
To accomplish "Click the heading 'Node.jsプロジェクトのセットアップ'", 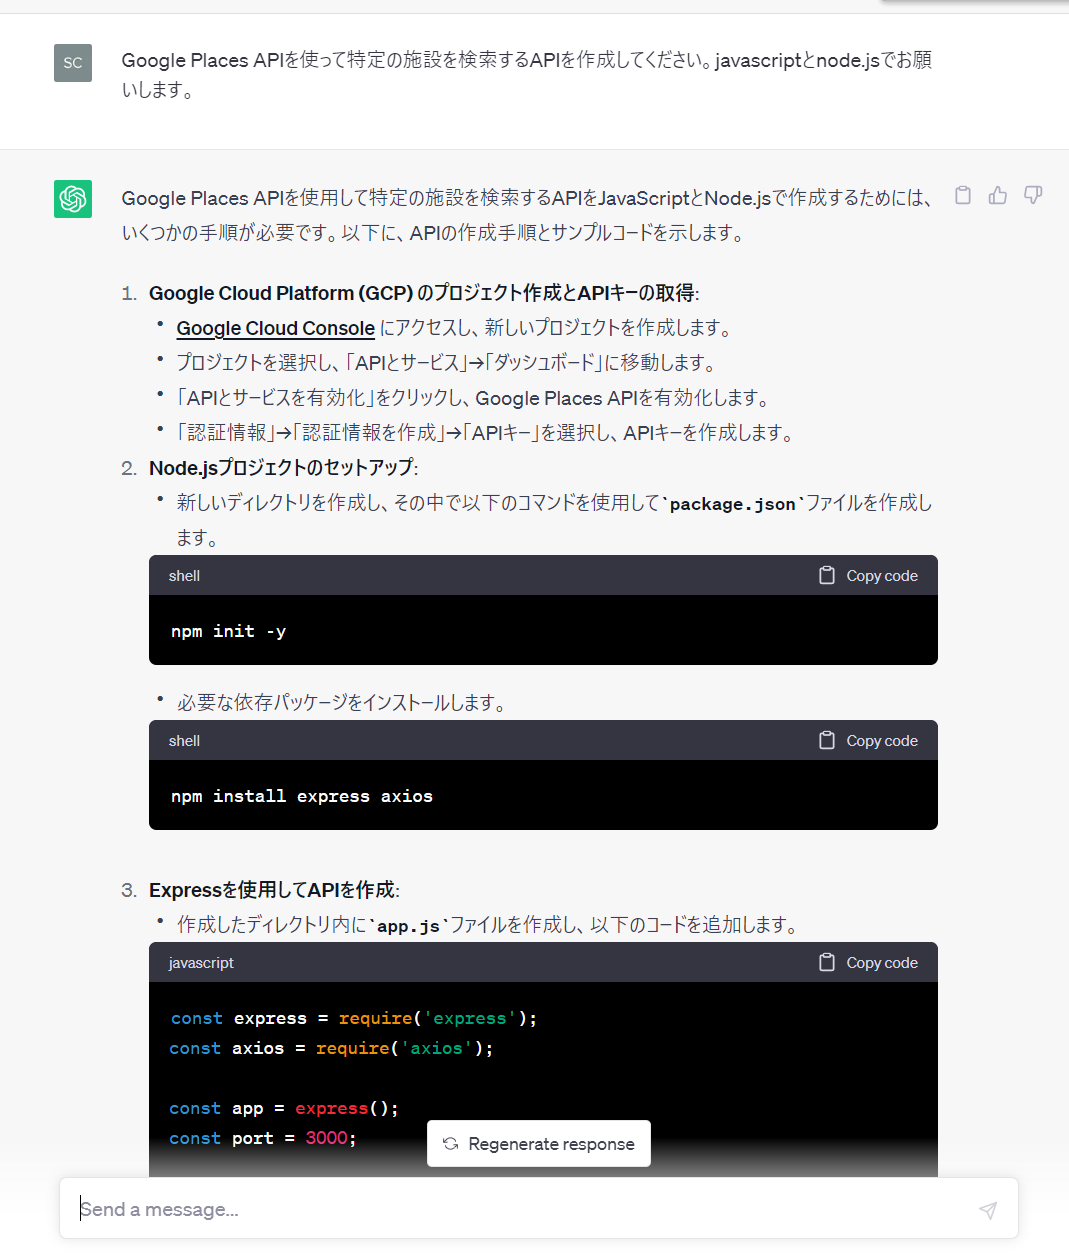I will tap(283, 468).
